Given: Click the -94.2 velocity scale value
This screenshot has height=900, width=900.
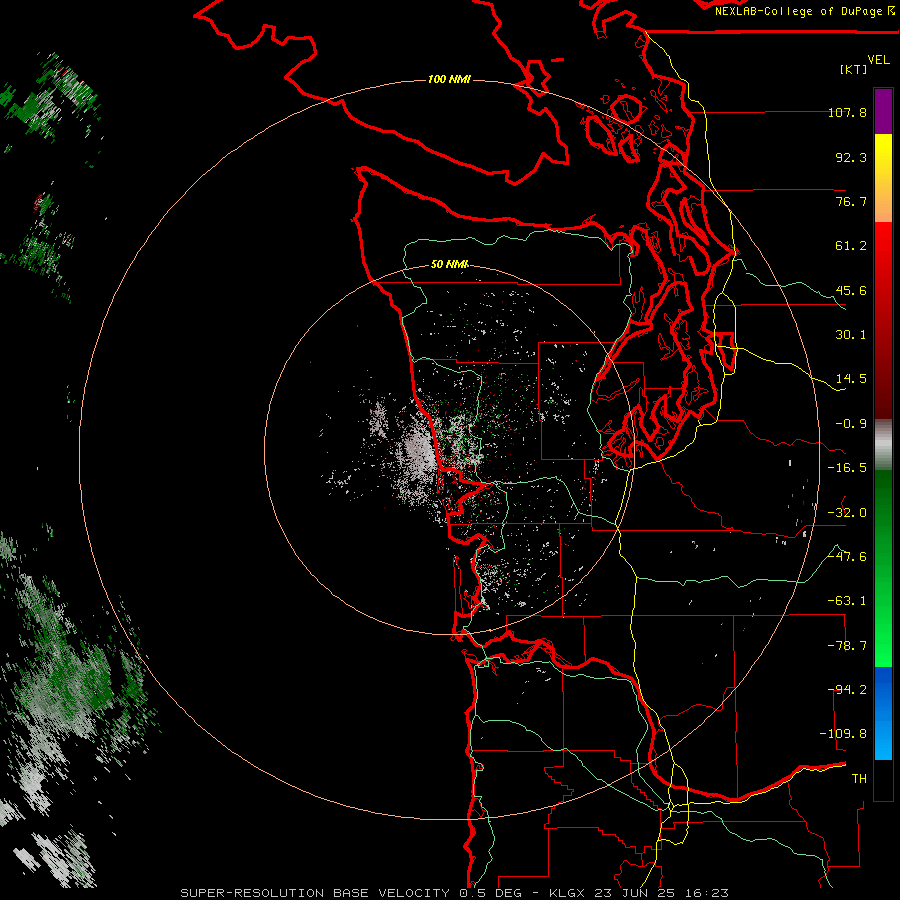Looking at the screenshot, I should (x=849, y=690).
